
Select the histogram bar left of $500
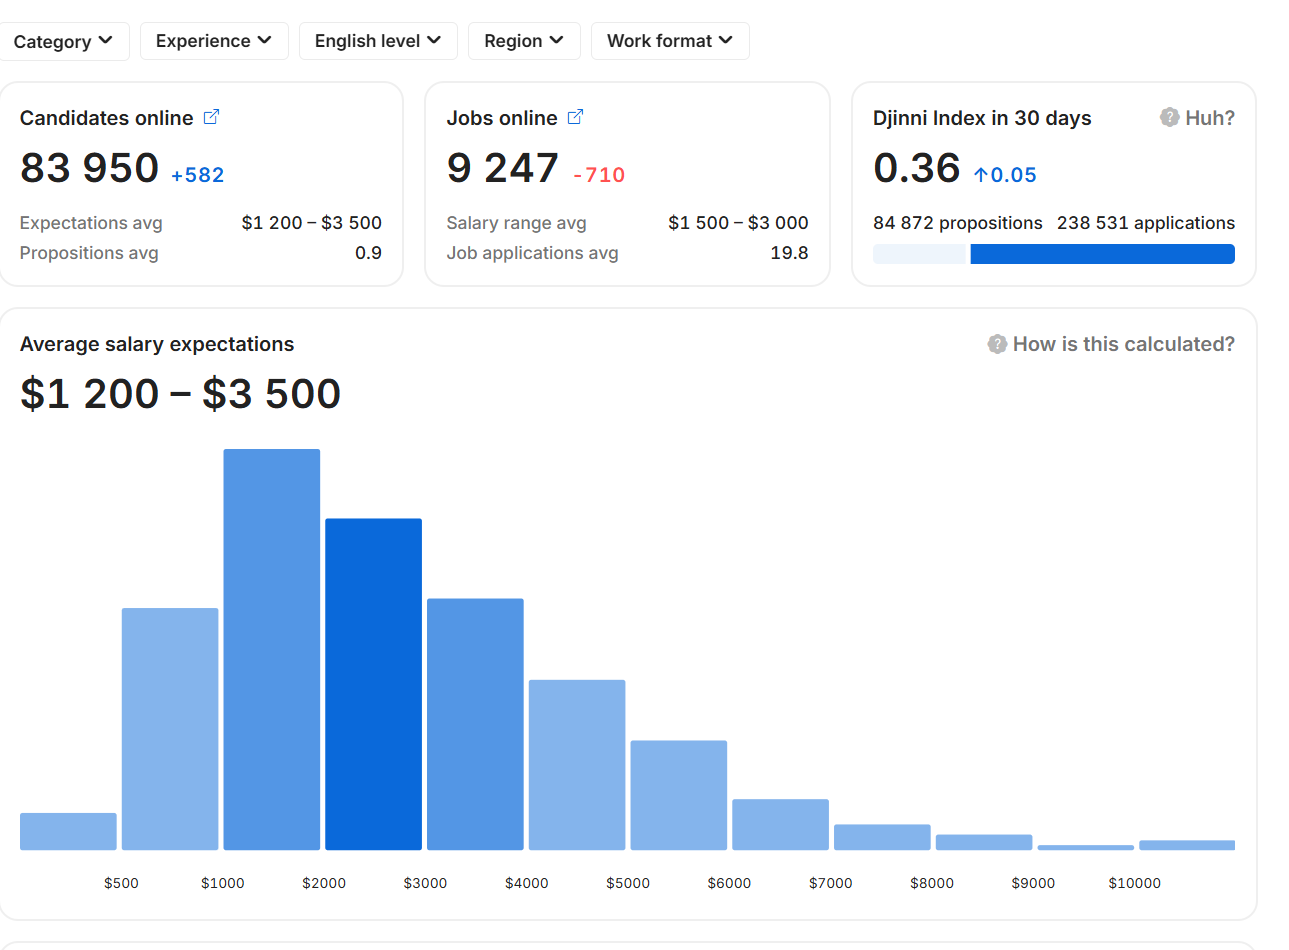point(68,831)
